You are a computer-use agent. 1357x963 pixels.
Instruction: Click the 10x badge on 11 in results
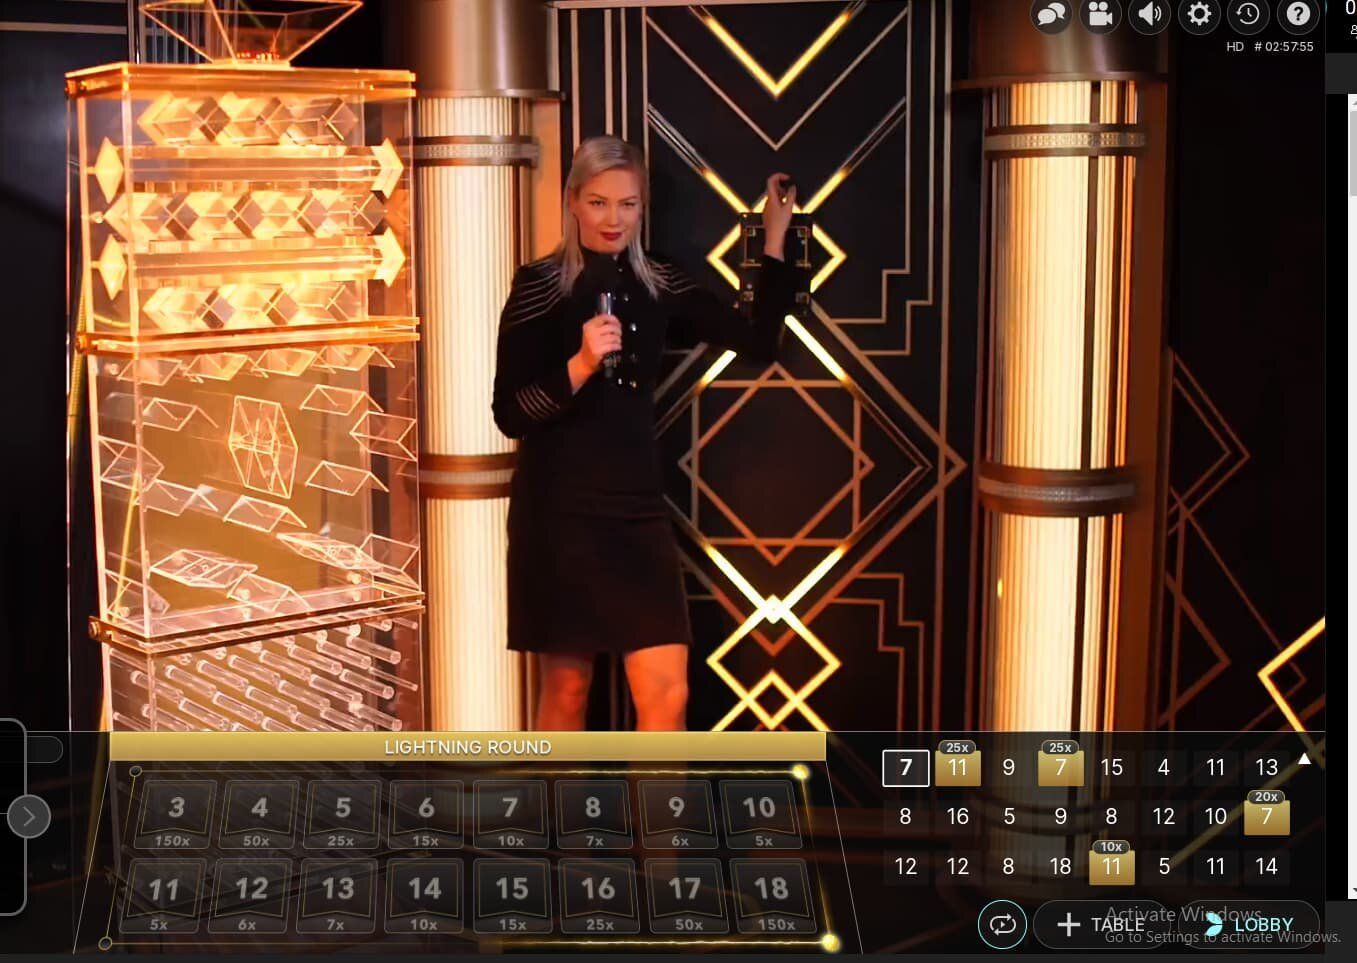[x=1111, y=846]
